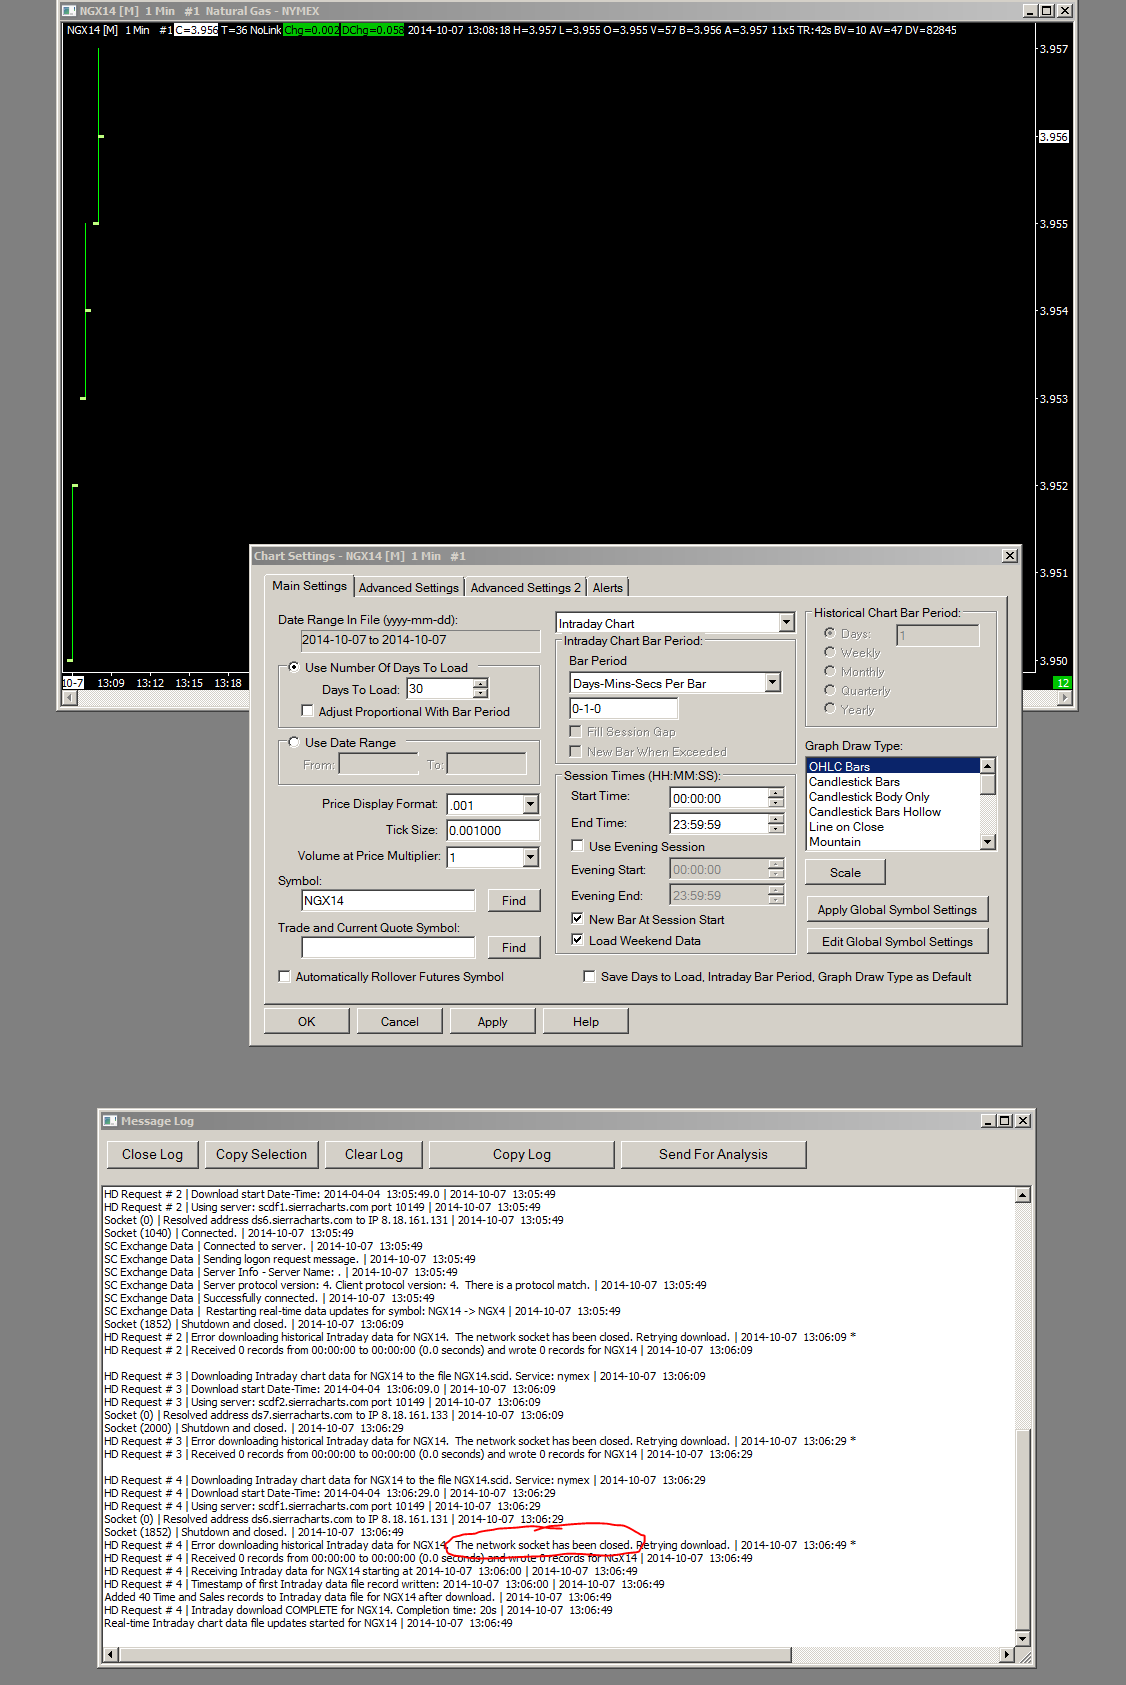Click the Symbol field containing NGX14
This screenshot has height=1685, width=1126.
(388, 900)
